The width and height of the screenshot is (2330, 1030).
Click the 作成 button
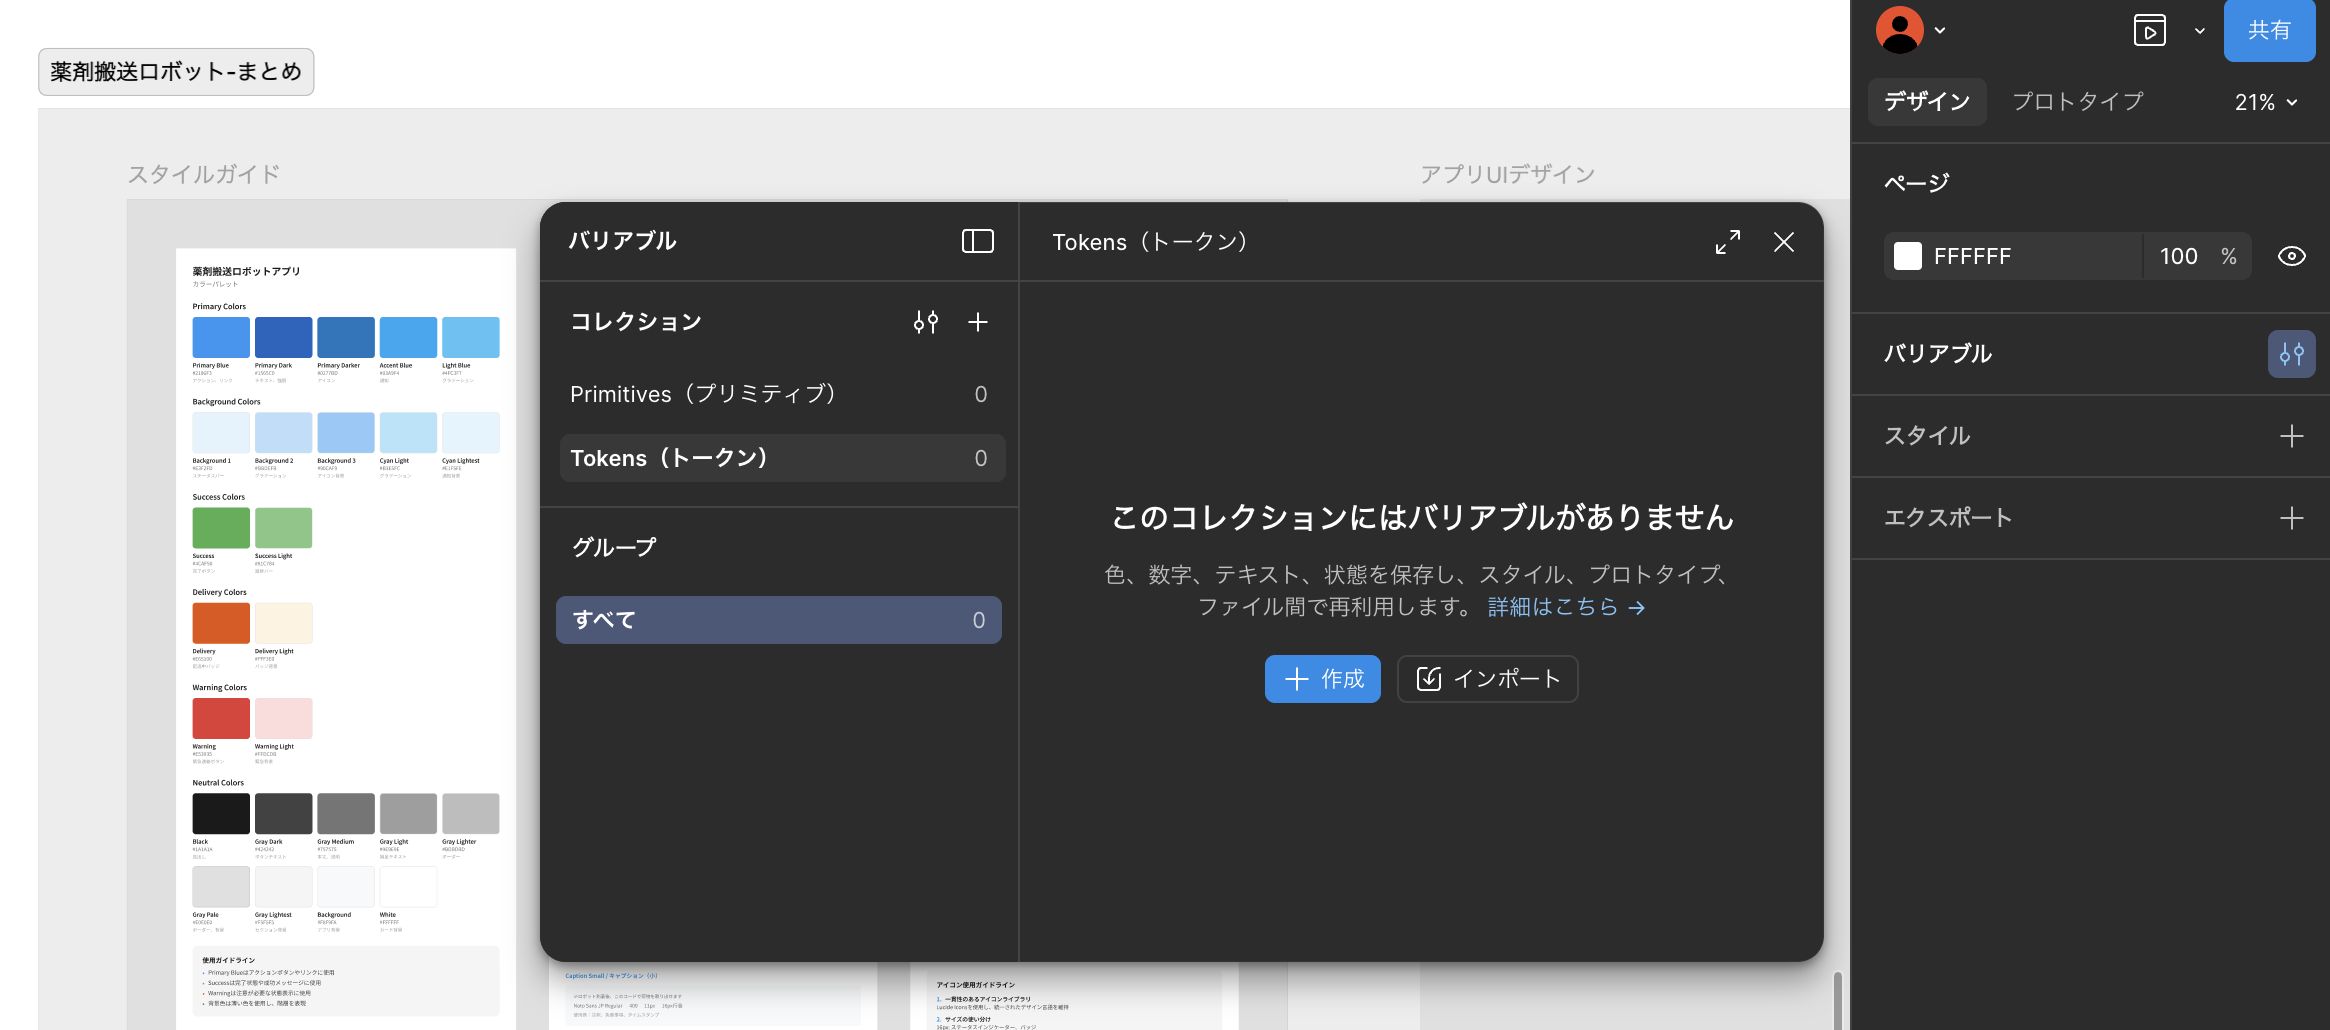tap(1322, 679)
